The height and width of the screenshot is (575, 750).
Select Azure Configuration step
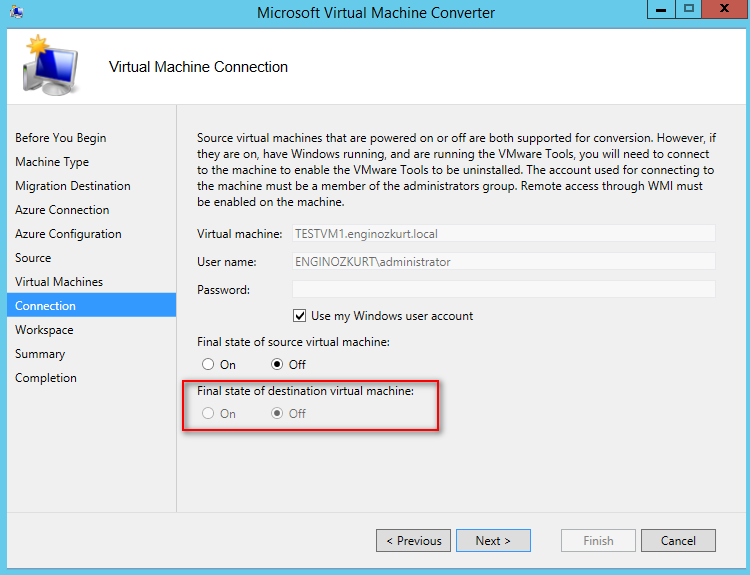68,233
